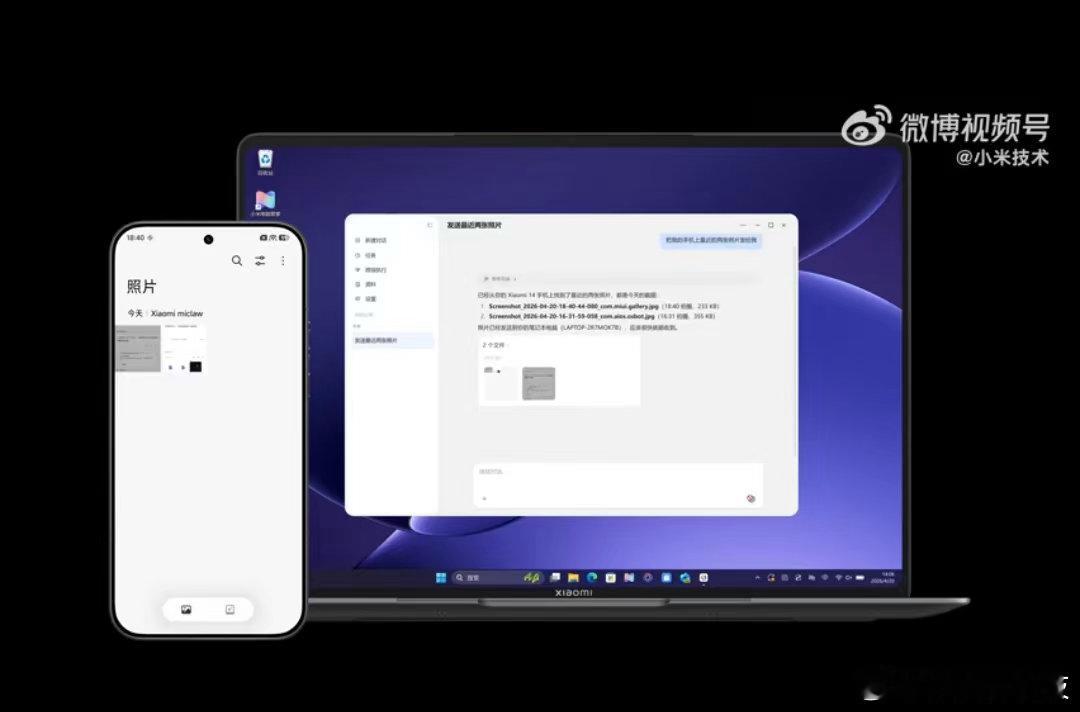1080x712 pixels.
Task: Click file name Screenshot ending com.miui.gallery.jpg
Action: point(573,306)
